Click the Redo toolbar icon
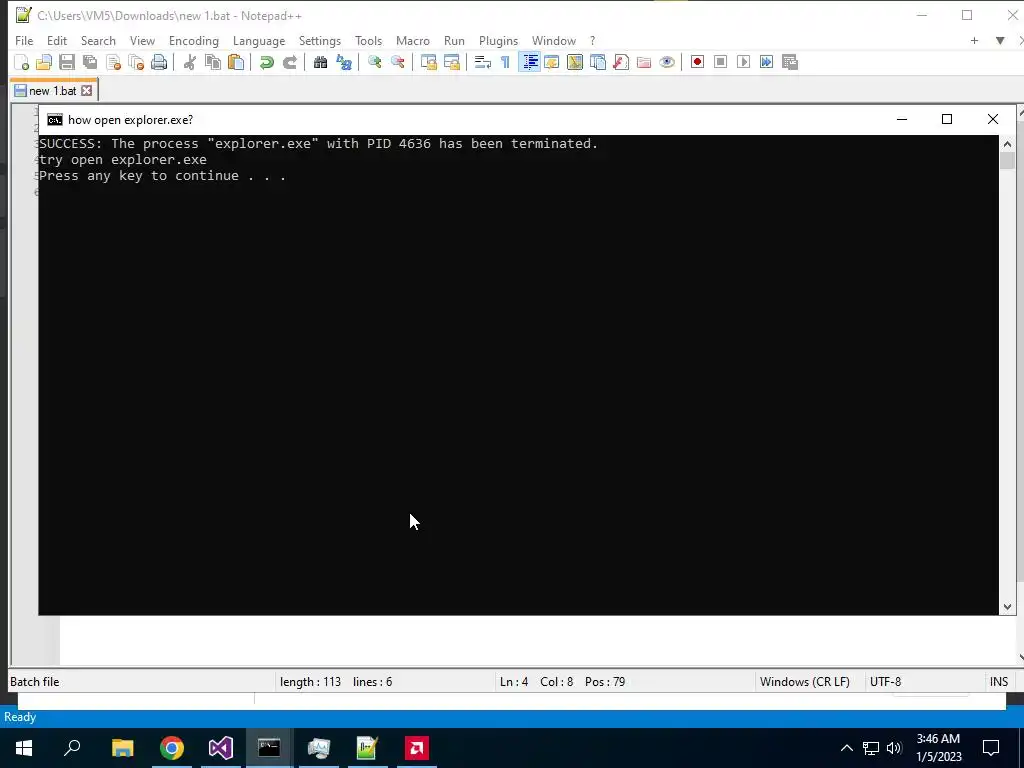Viewport: 1024px width, 768px height. click(x=289, y=62)
